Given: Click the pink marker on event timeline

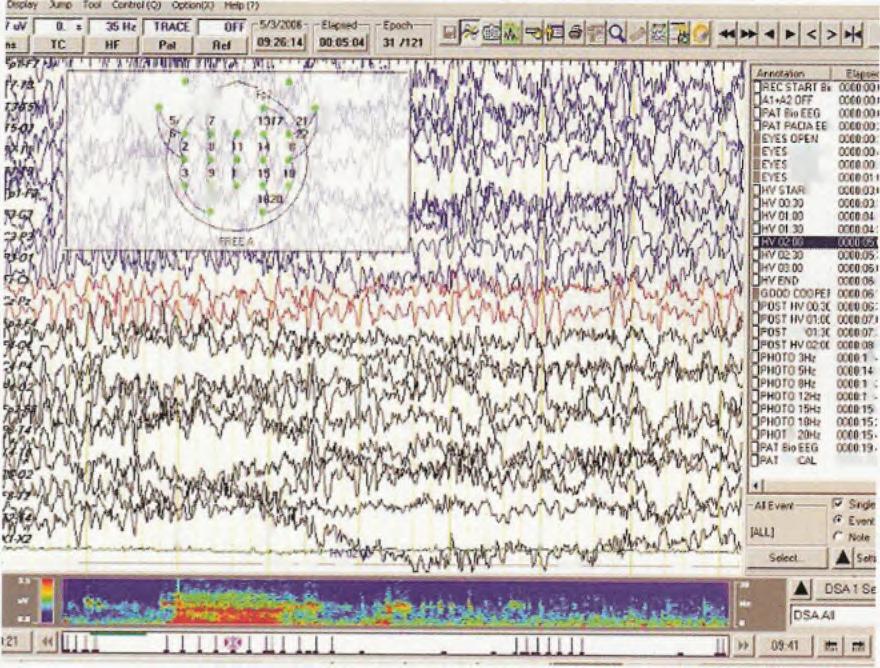Looking at the screenshot, I should coord(232,643).
